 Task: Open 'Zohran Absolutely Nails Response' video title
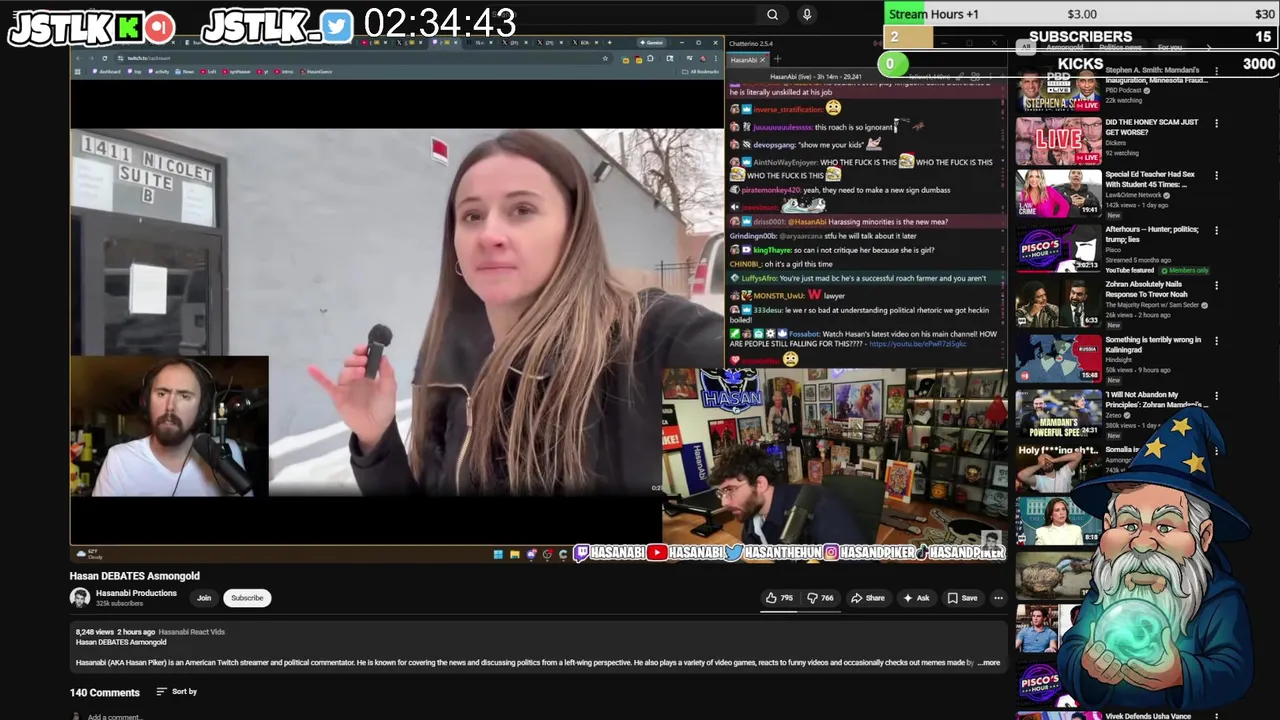click(1147, 289)
